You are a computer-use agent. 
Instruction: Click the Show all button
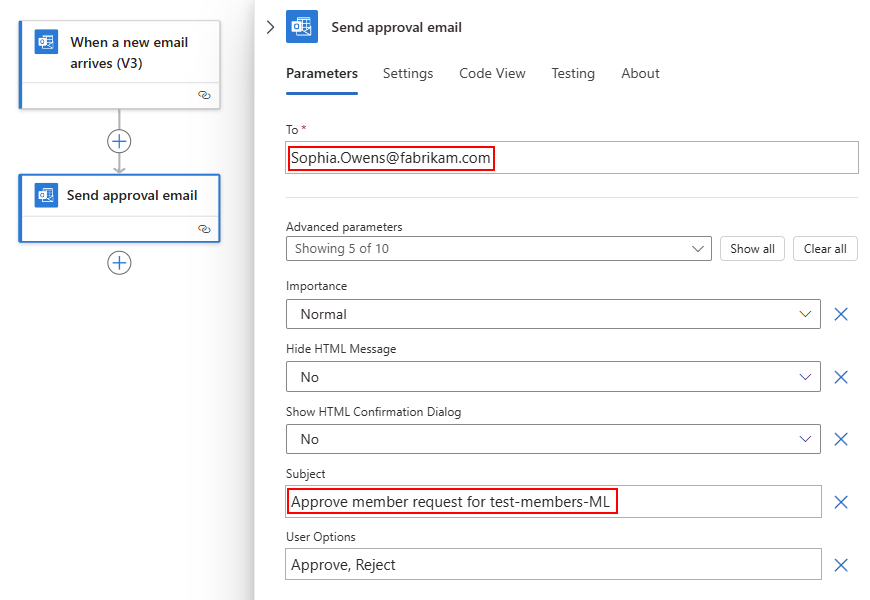pyautogui.click(x=751, y=249)
